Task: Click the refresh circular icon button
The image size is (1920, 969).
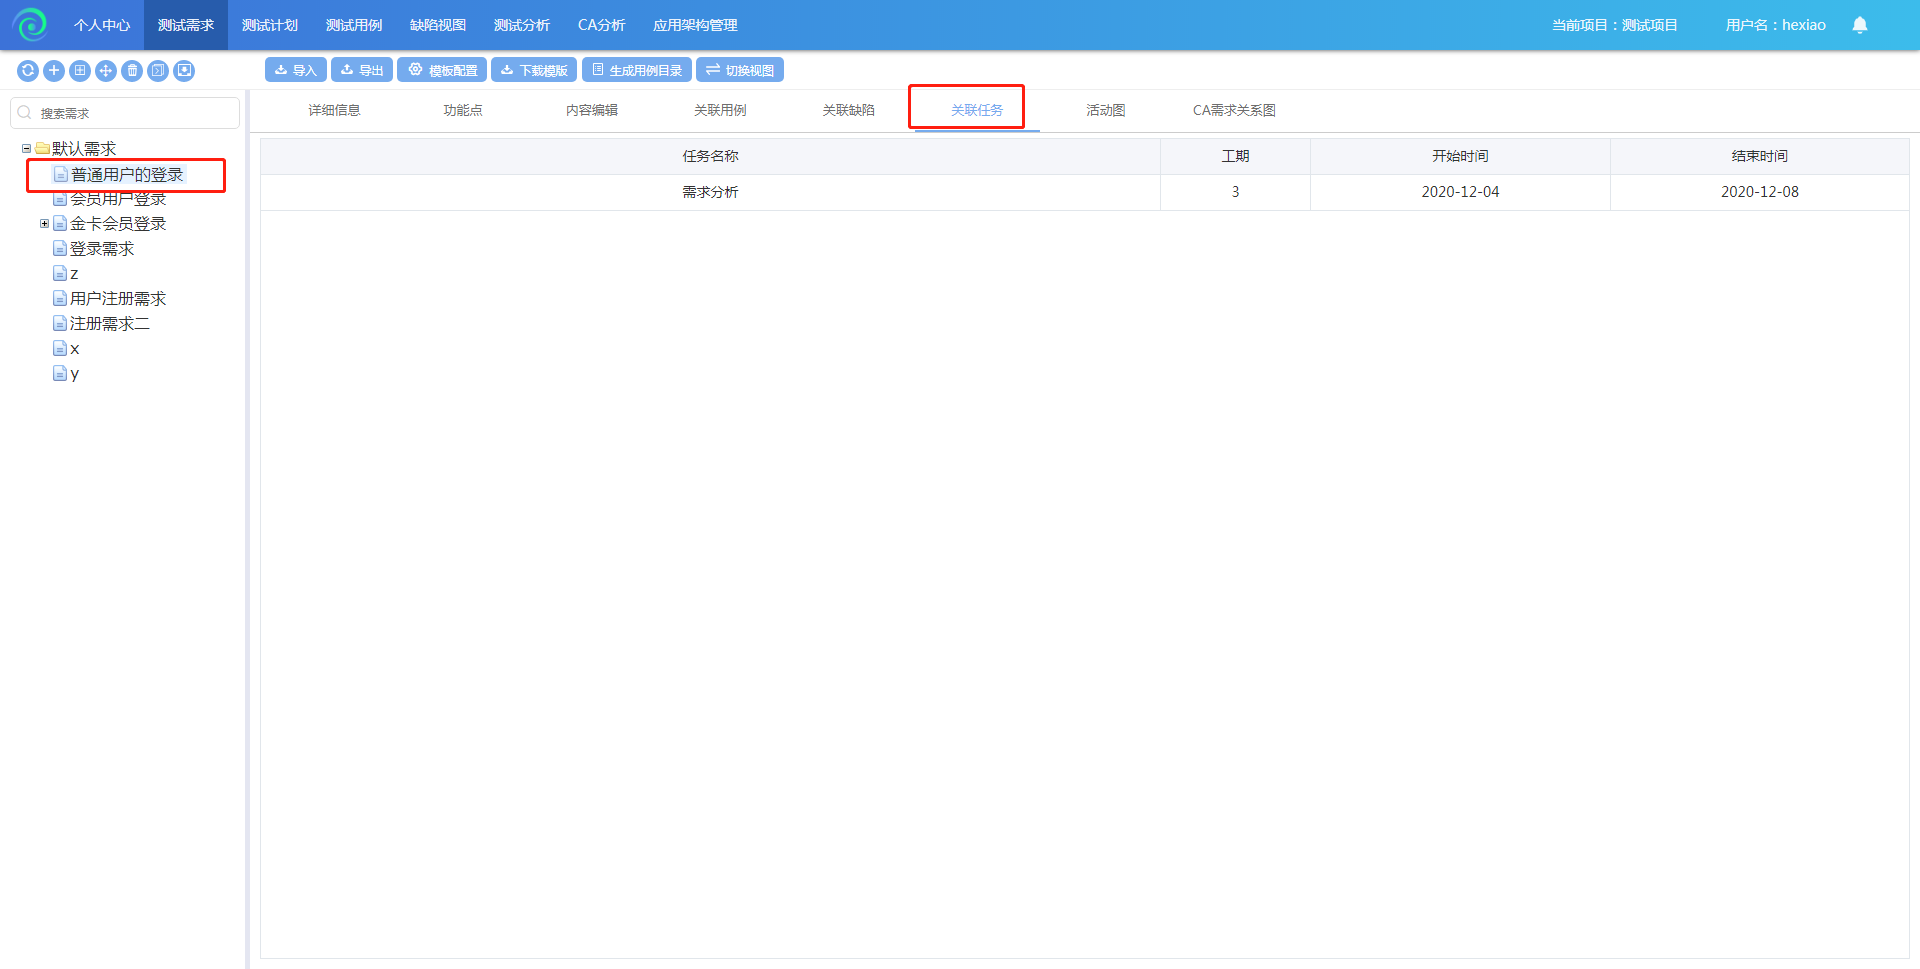Action: [x=28, y=71]
